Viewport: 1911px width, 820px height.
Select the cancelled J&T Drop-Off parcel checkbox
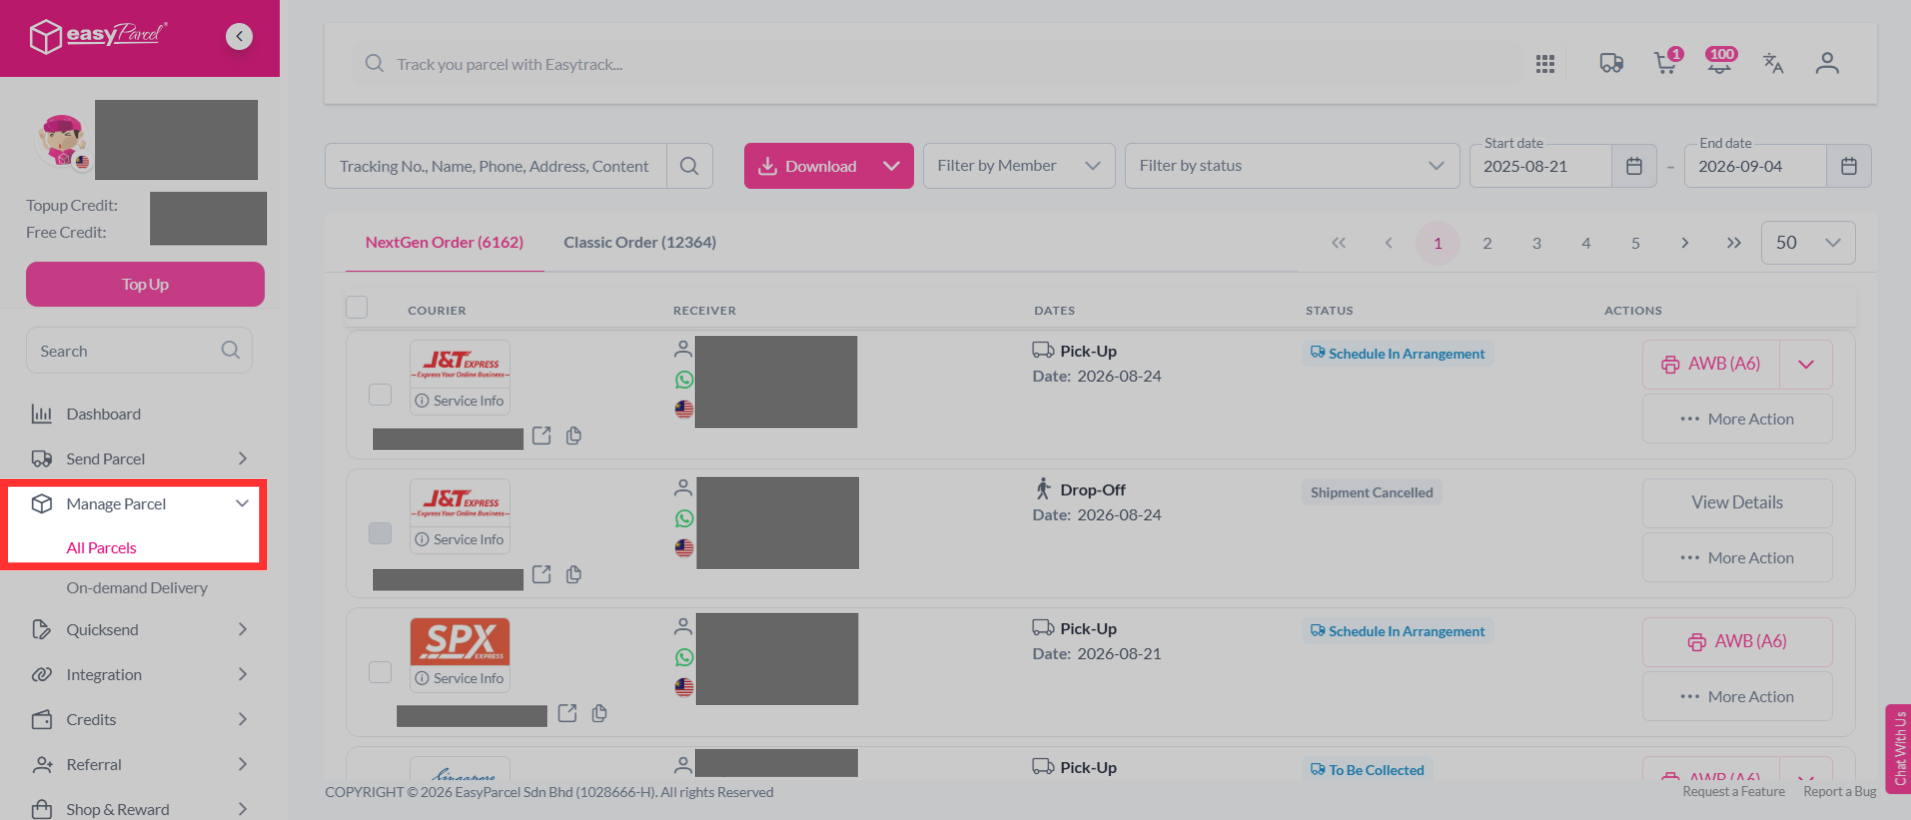click(x=380, y=533)
